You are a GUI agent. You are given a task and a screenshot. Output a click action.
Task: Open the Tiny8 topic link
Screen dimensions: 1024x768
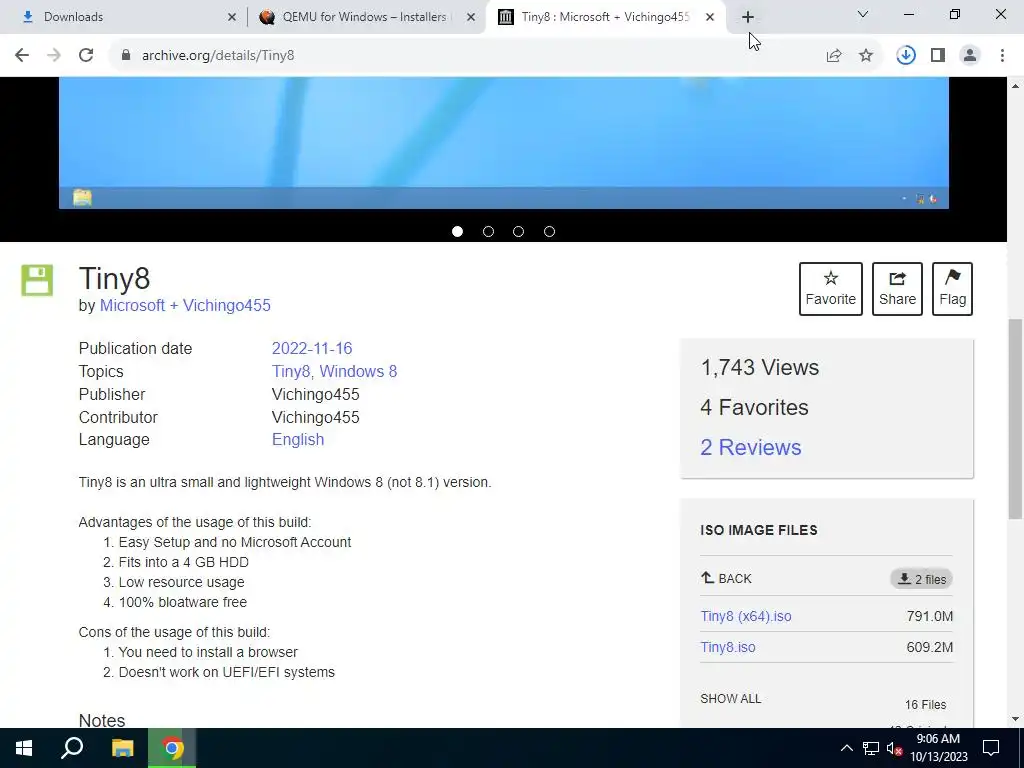tap(291, 371)
